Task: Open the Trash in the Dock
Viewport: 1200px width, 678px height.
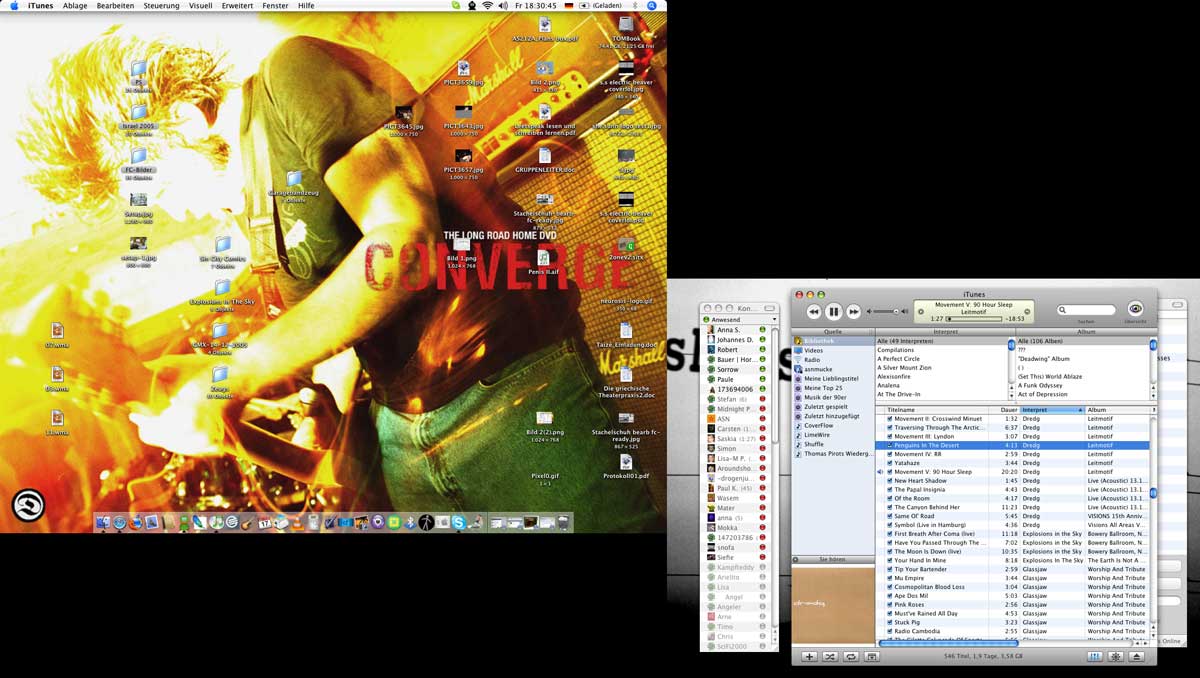Action: pos(563,522)
